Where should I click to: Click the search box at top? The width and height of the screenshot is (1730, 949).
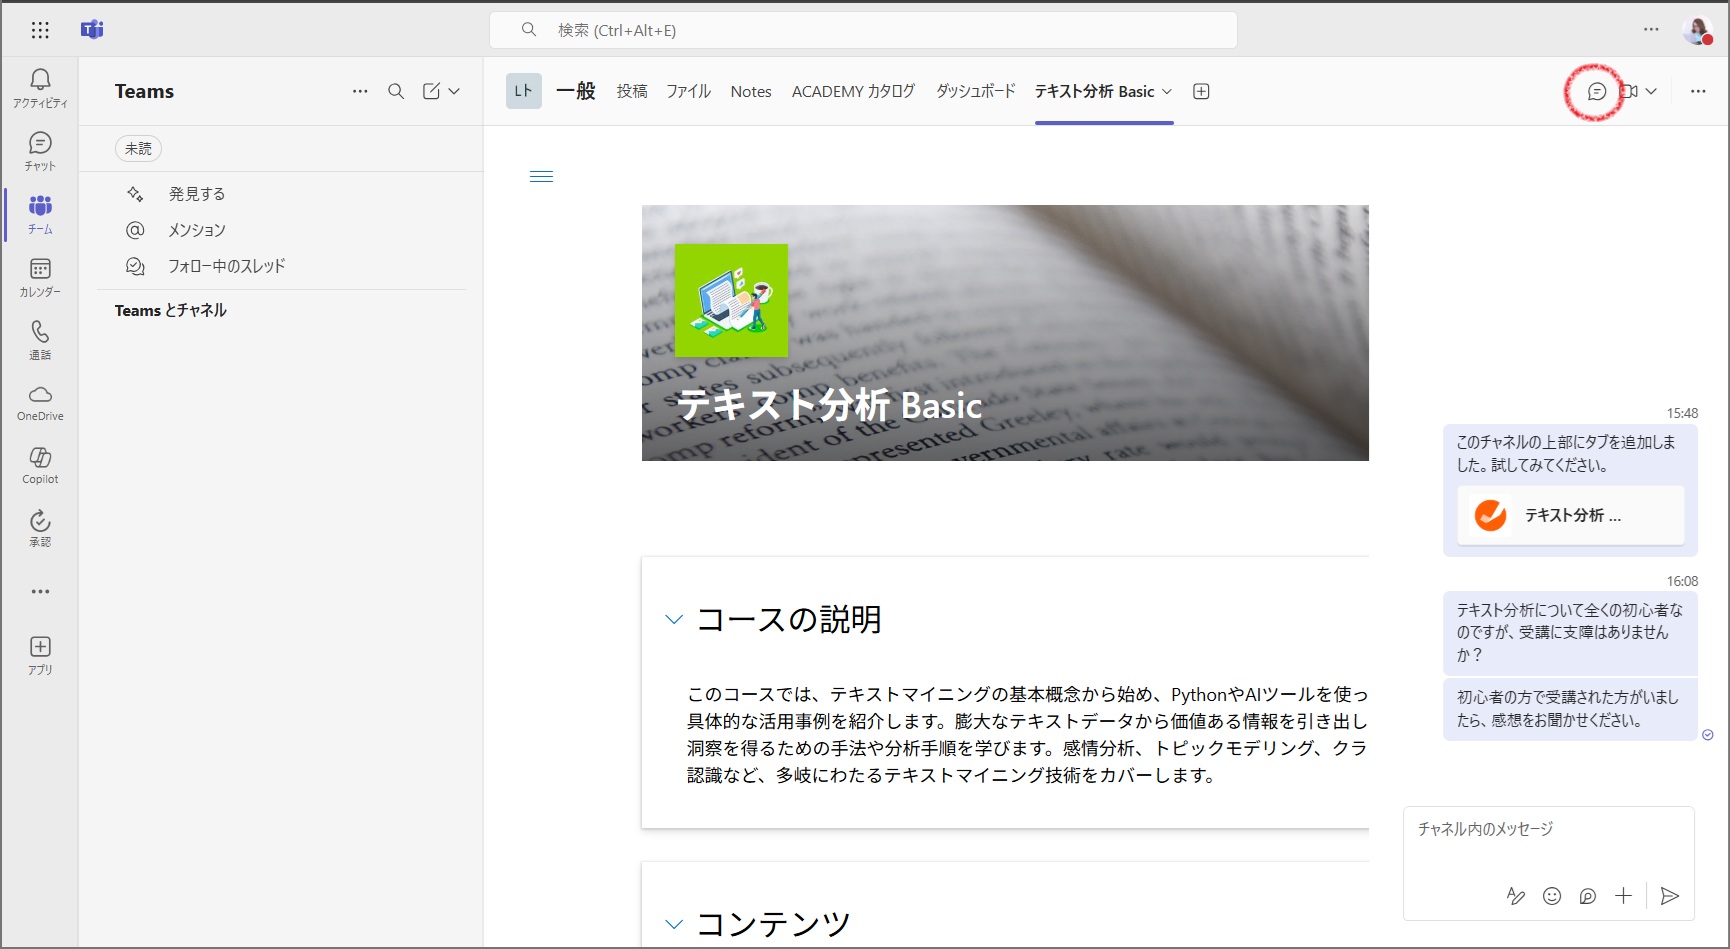[x=863, y=30]
